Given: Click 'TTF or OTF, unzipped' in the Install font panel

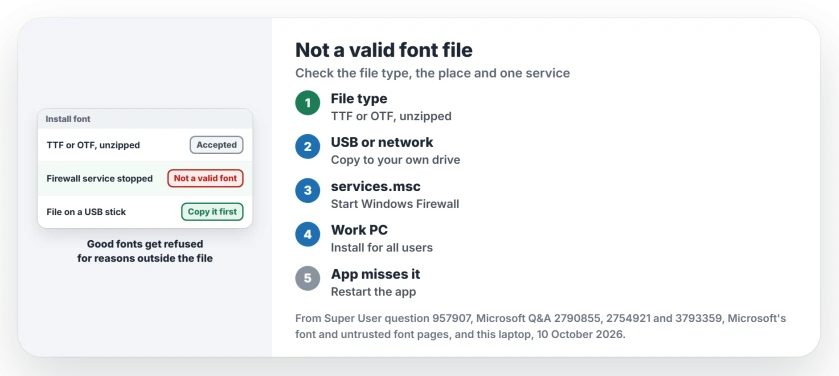Looking at the screenshot, I should (93, 145).
